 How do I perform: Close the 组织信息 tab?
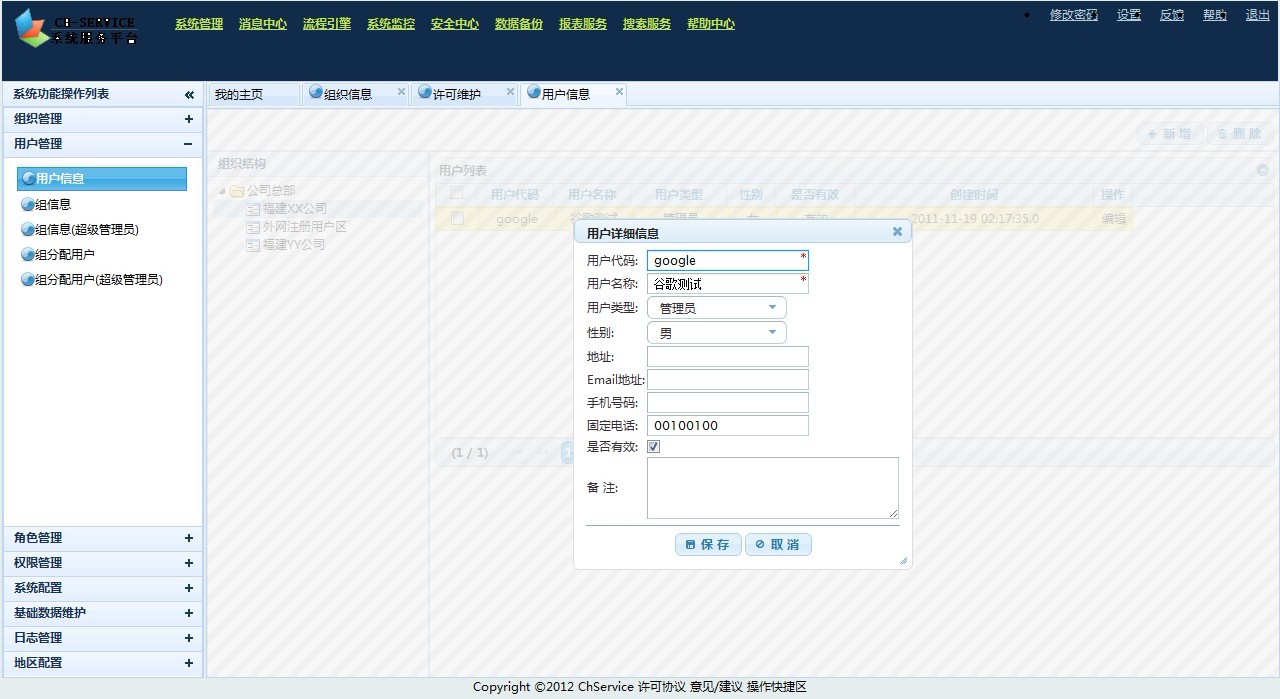point(401,92)
